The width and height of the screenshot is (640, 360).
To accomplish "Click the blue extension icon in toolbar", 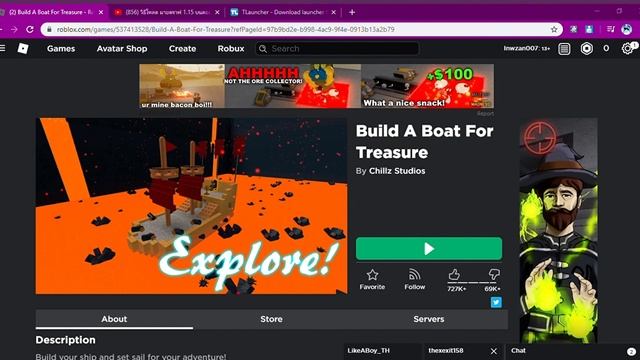I will [589, 29].
